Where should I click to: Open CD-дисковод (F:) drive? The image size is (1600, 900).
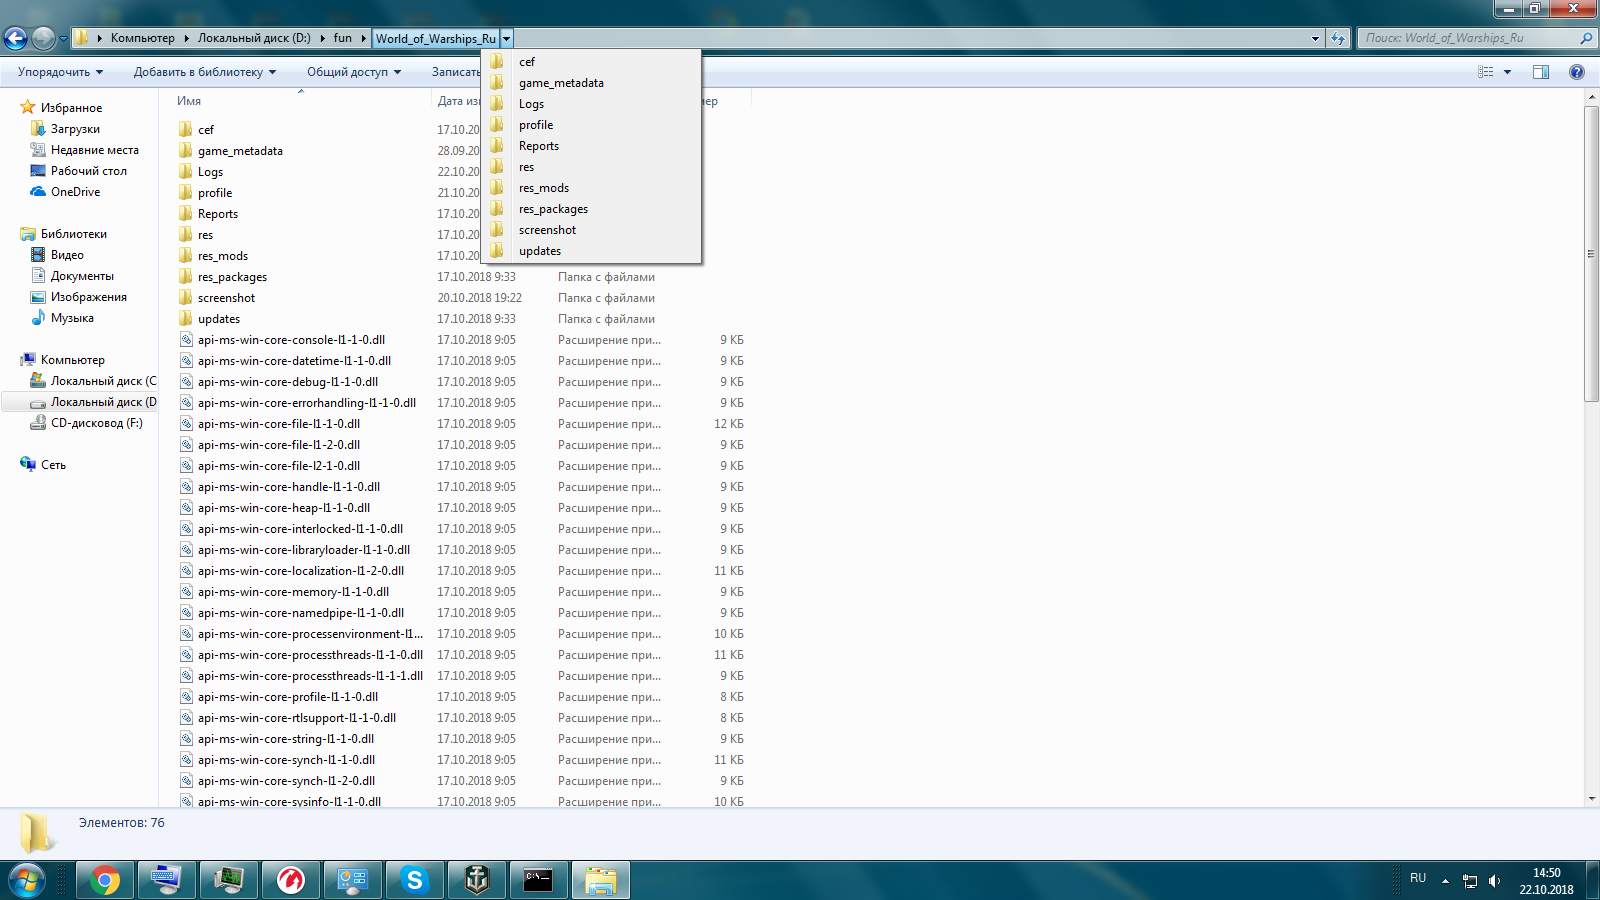(97, 423)
